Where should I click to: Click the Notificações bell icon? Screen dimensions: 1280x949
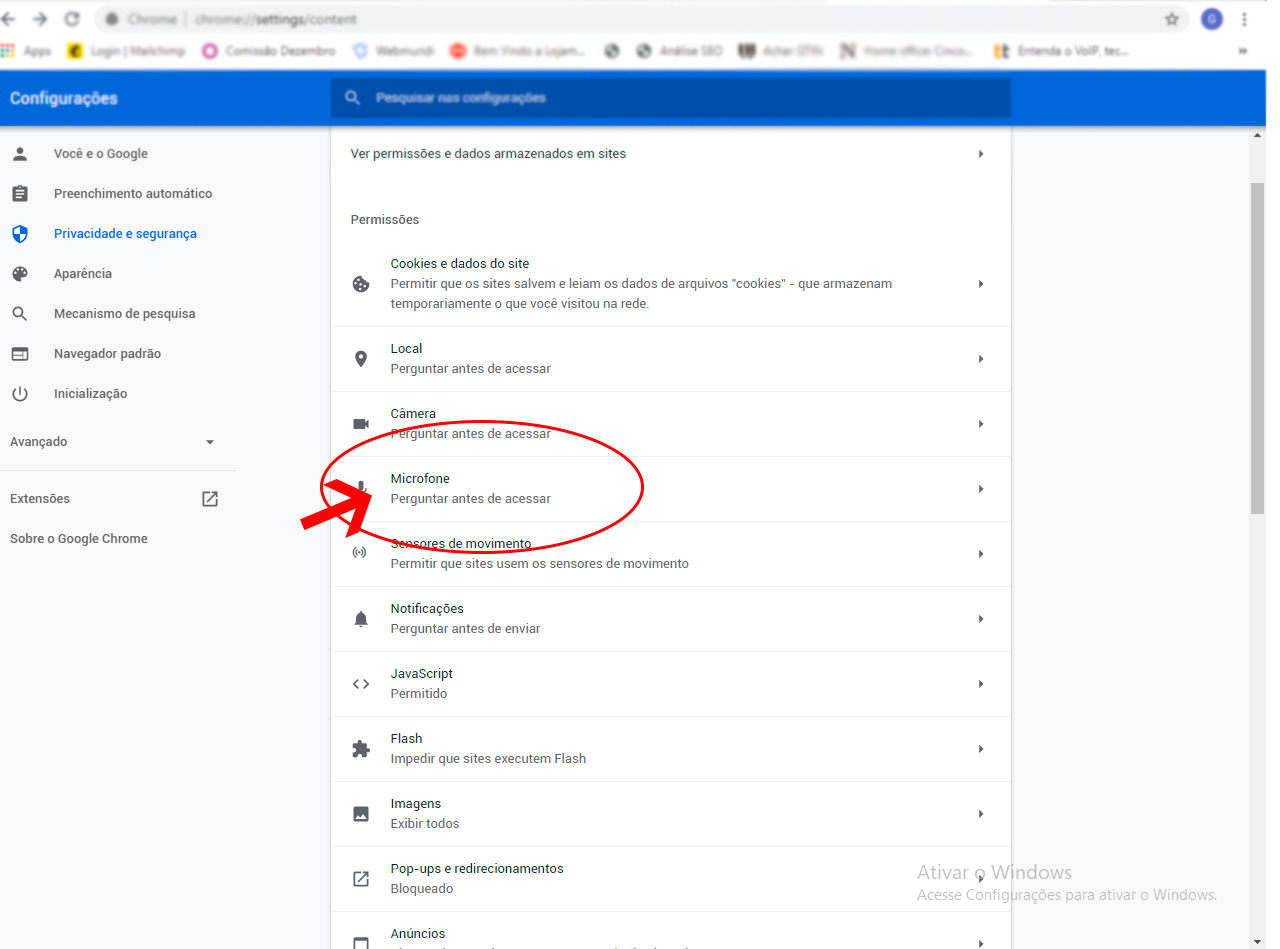tap(361, 619)
